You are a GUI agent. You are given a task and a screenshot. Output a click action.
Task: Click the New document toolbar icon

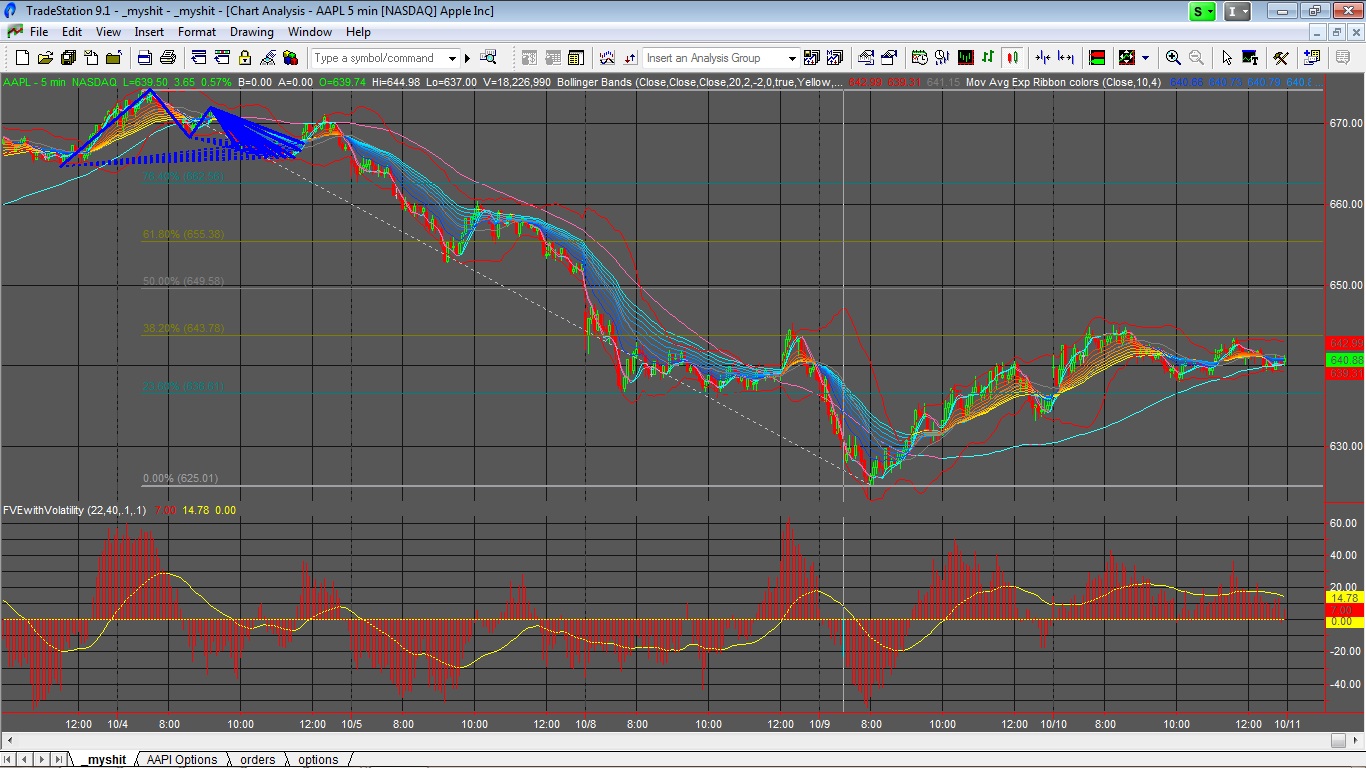(x=22, y=58)
